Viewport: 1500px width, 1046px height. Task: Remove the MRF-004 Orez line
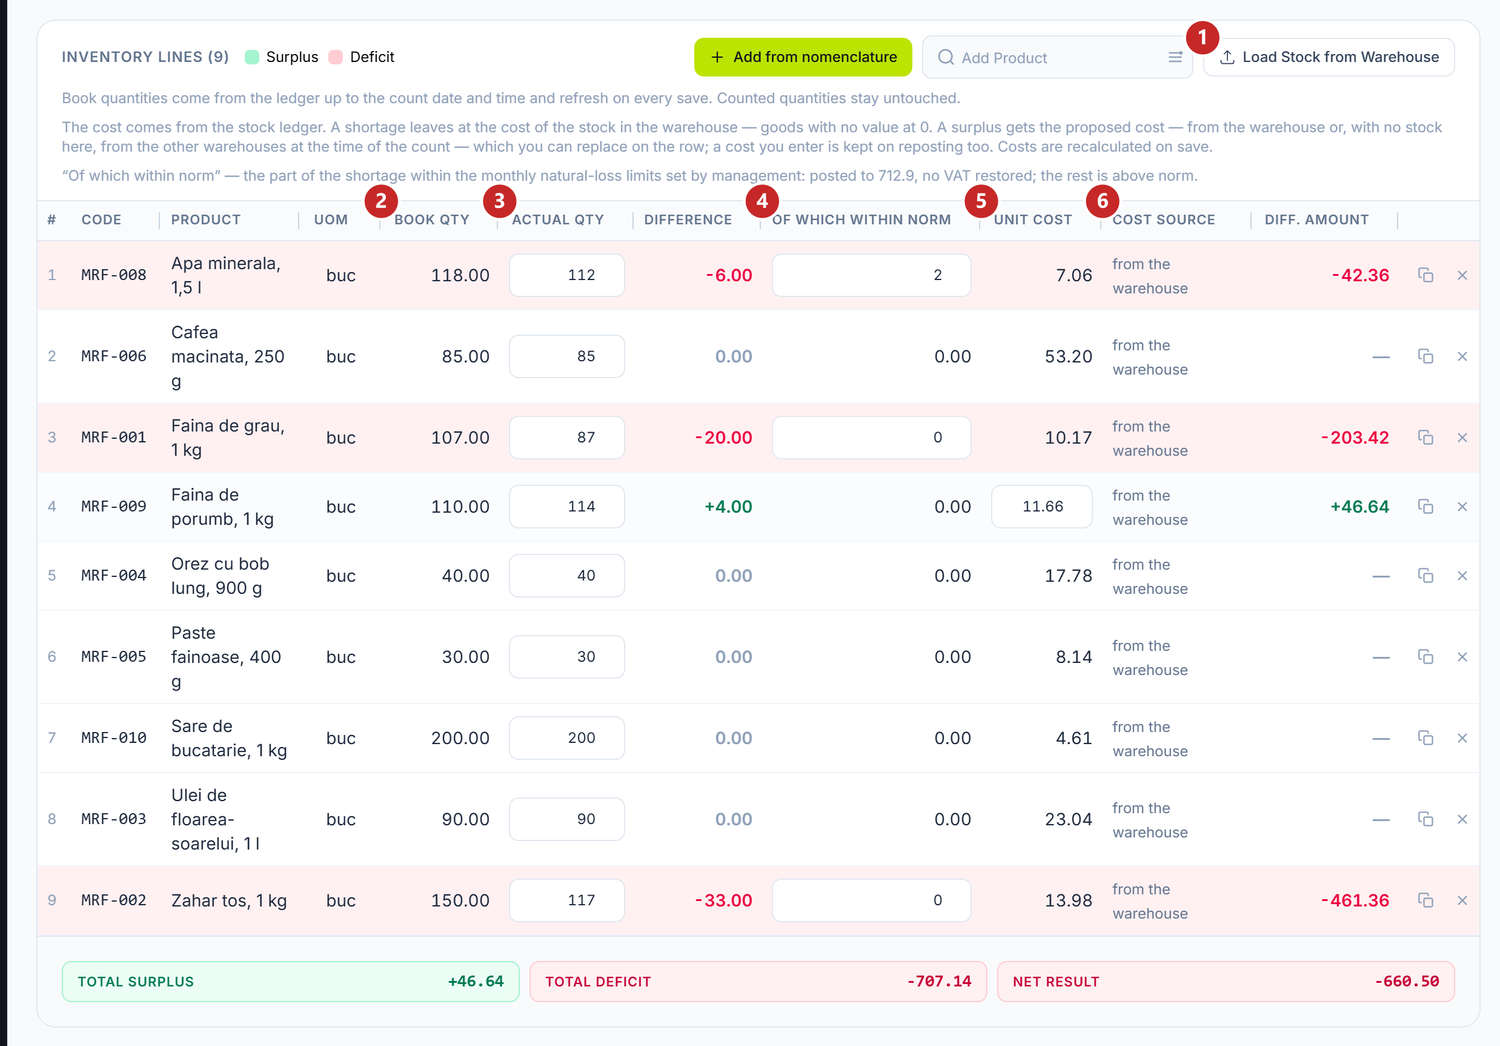coord(1462,575)
